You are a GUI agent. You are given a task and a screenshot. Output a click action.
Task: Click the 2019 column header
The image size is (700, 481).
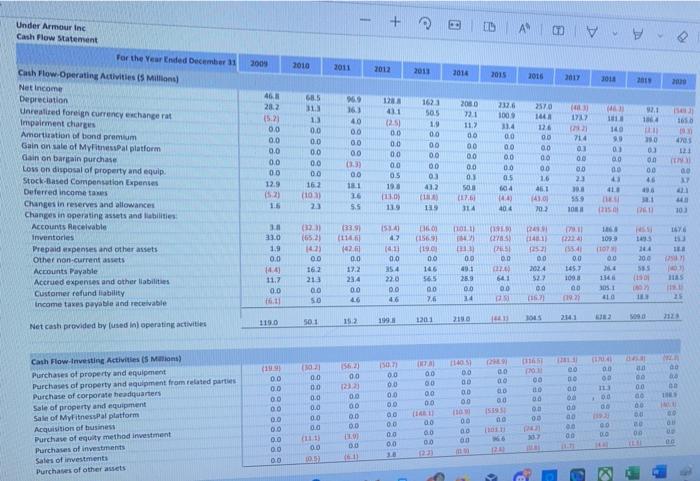644,80
